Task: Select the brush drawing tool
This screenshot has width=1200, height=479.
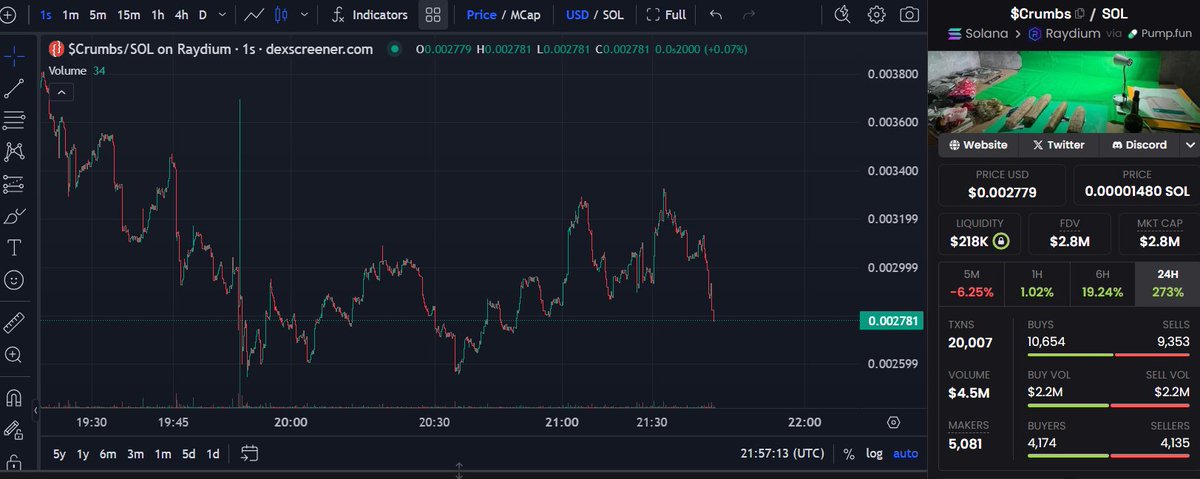Action: [x=14, y=216]
